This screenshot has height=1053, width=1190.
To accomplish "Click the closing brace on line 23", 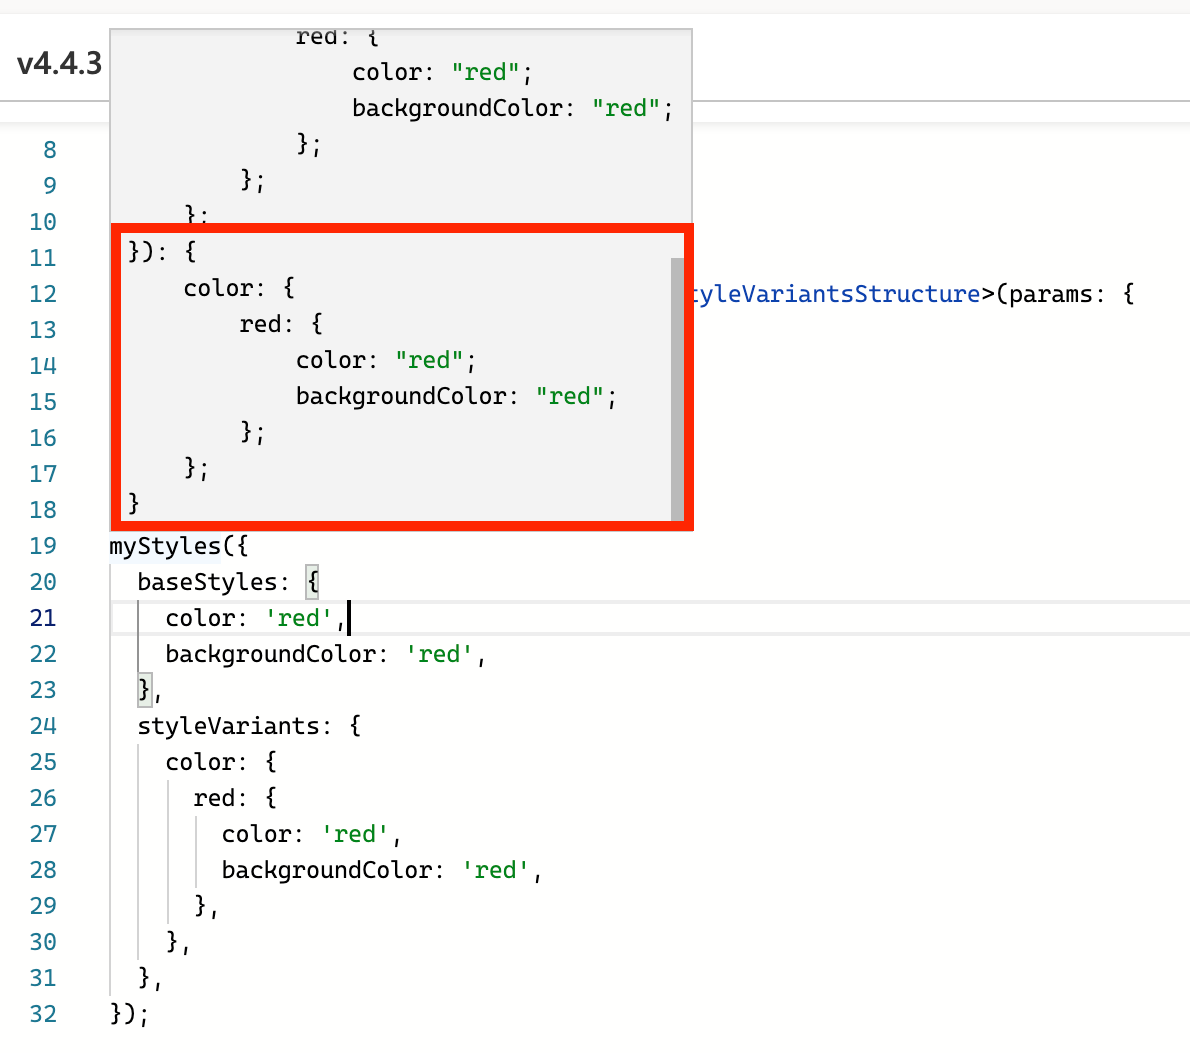I will (x=145, y=689).
